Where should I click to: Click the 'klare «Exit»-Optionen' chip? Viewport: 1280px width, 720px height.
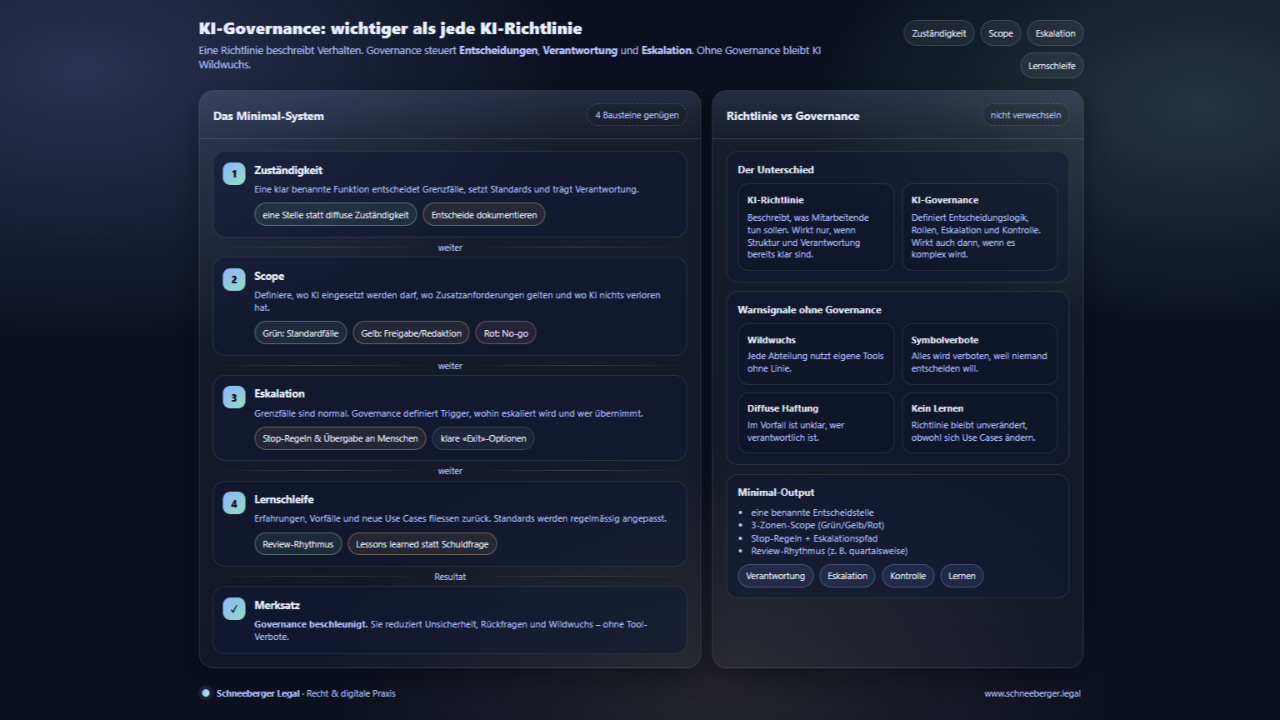click(483, 438)
